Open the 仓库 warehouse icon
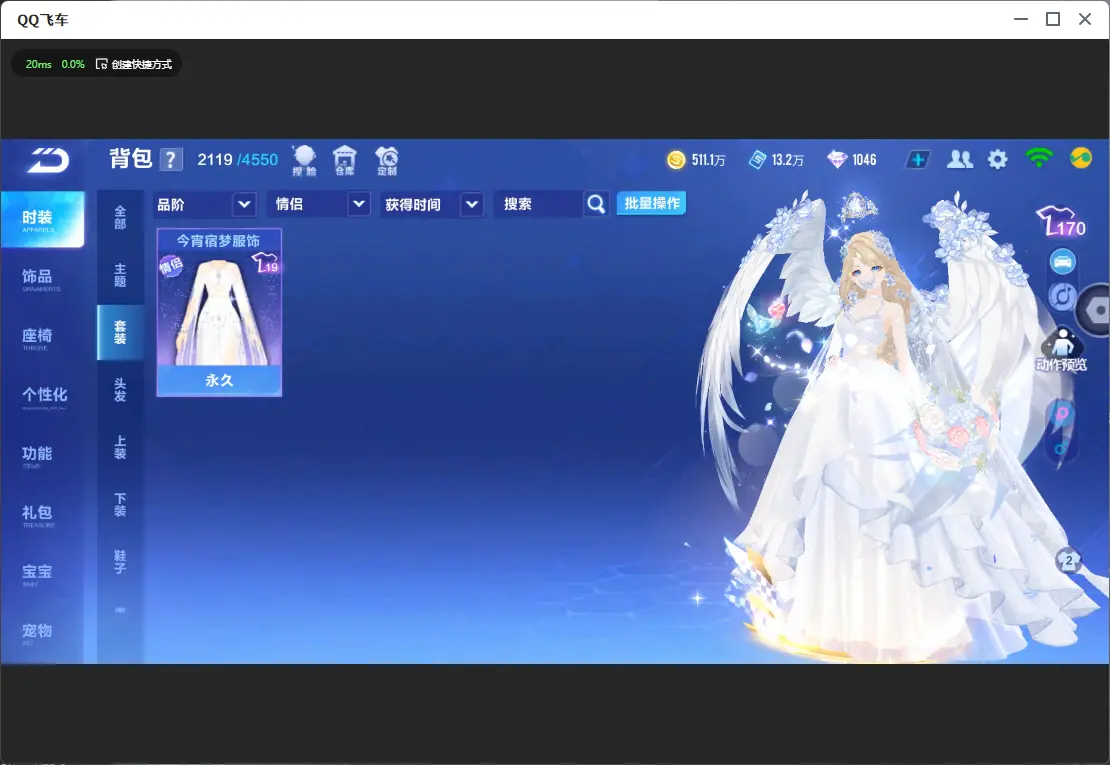Viewport: 1110px width, 765px height. pos(345,161)
